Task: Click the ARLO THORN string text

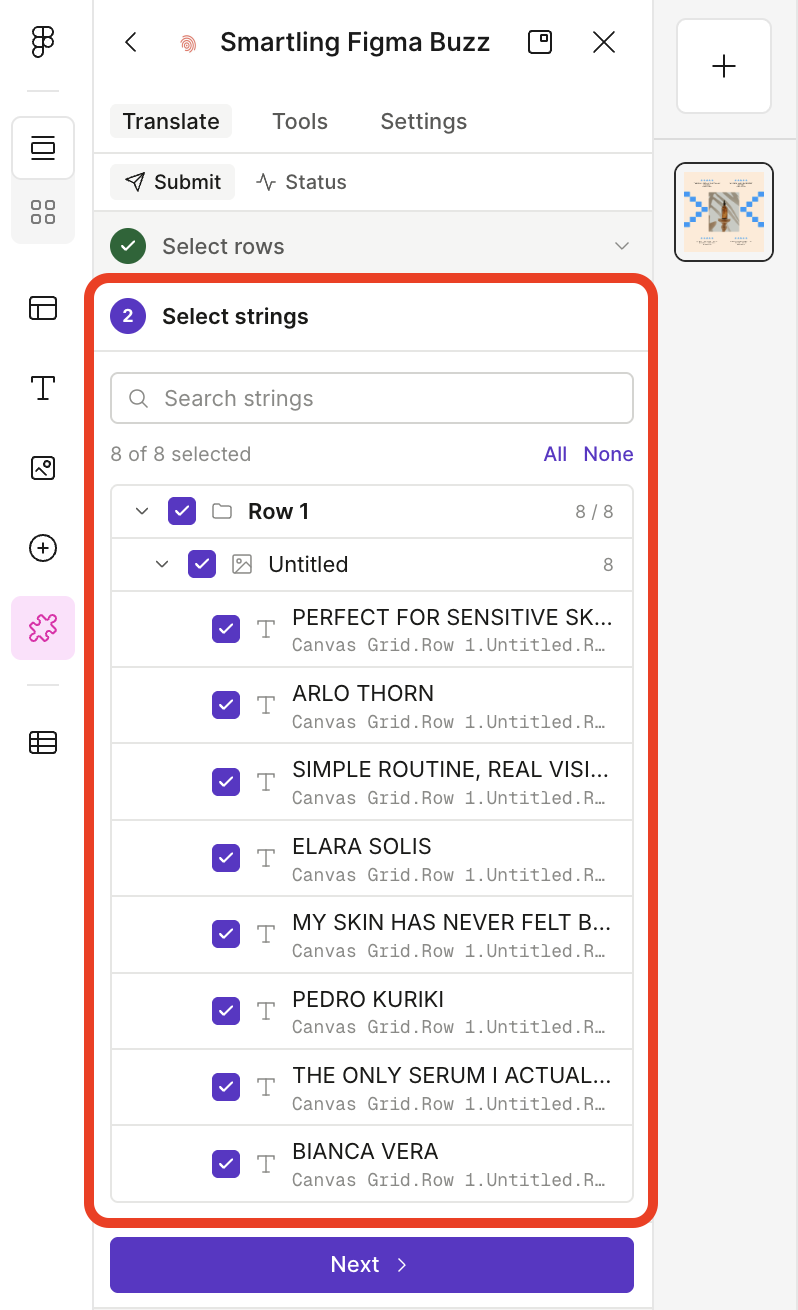Action: 363,693
